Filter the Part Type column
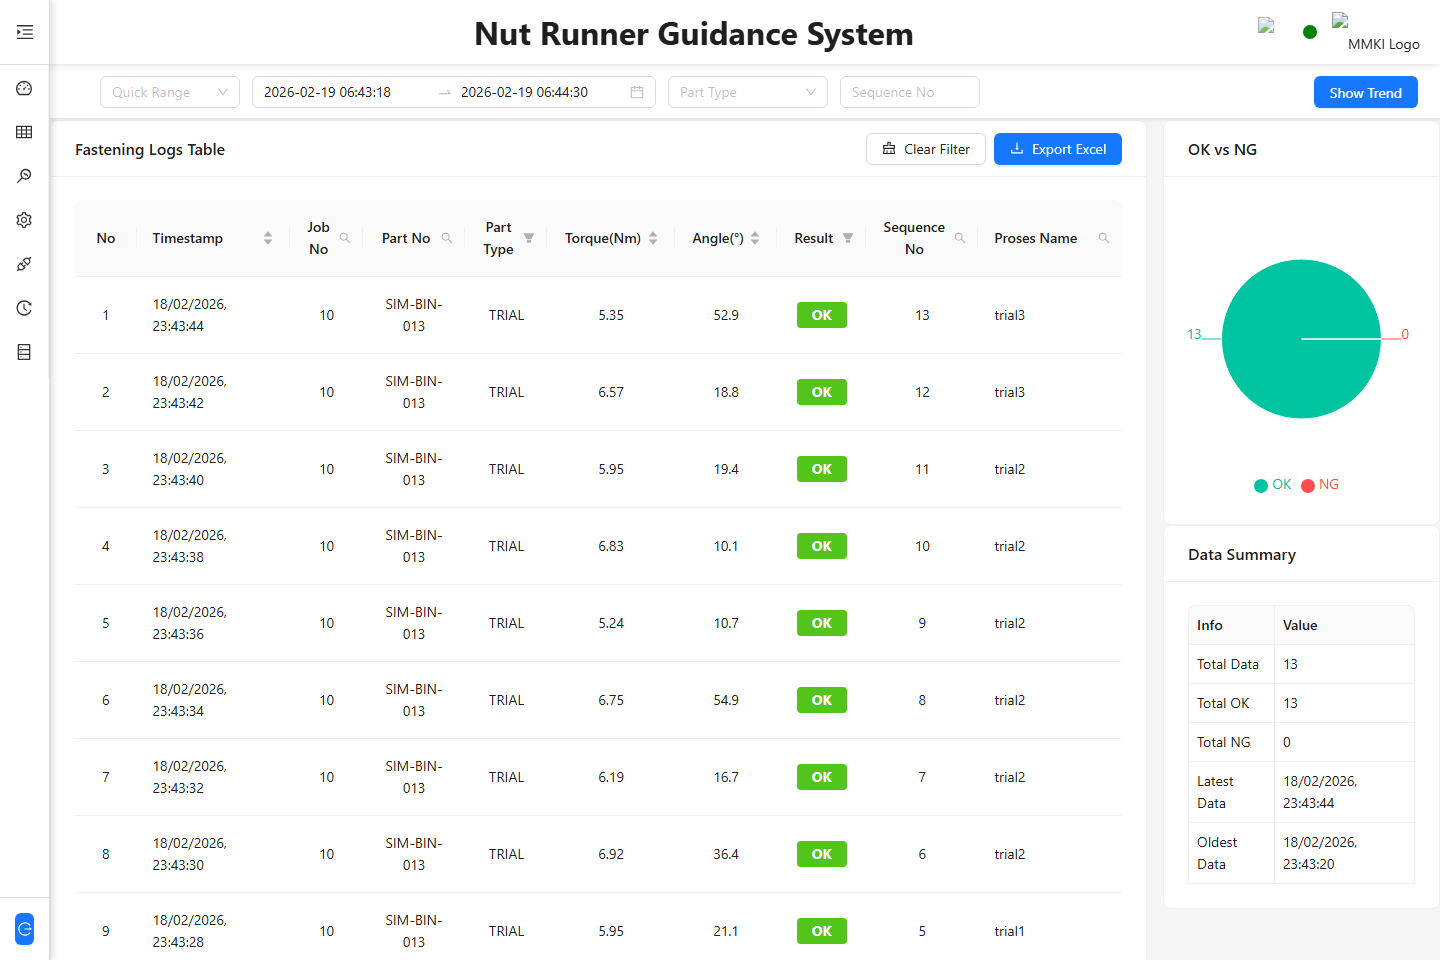Screen dimensions: 1440x960 (529, 238)
